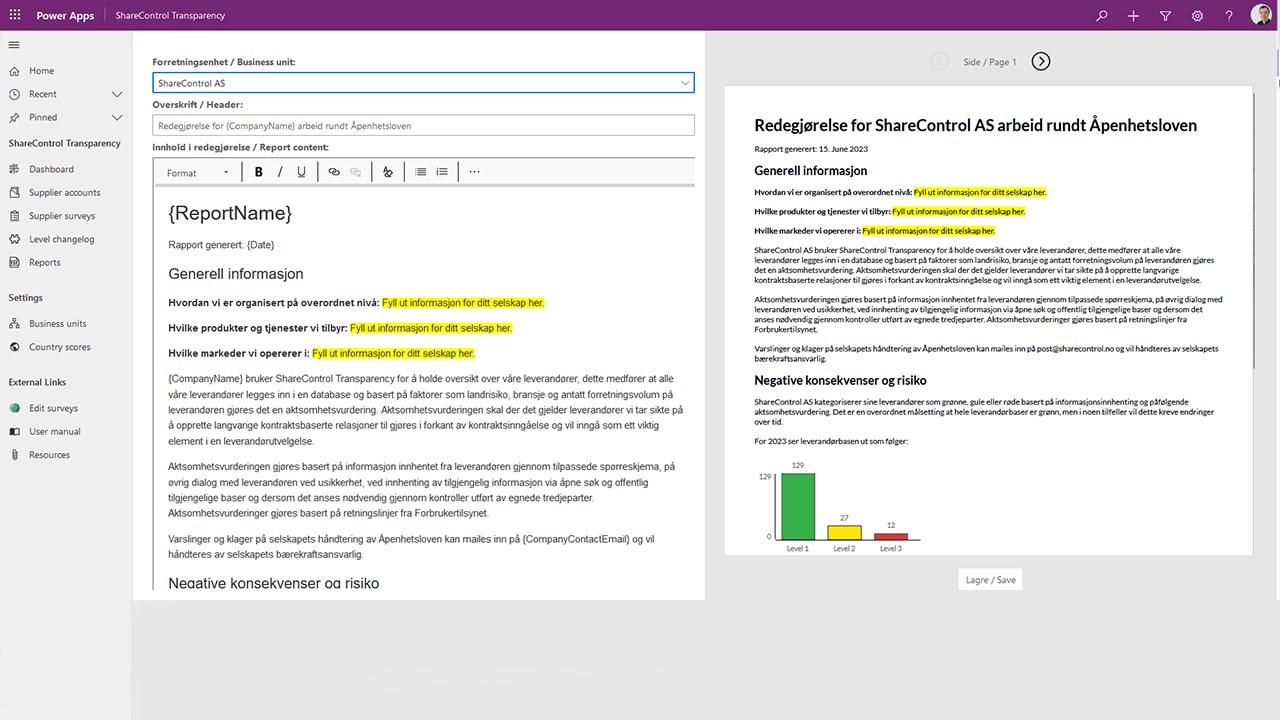Click the clear formatting icon
Screen dimensions: 1280x720
point(388,172)
